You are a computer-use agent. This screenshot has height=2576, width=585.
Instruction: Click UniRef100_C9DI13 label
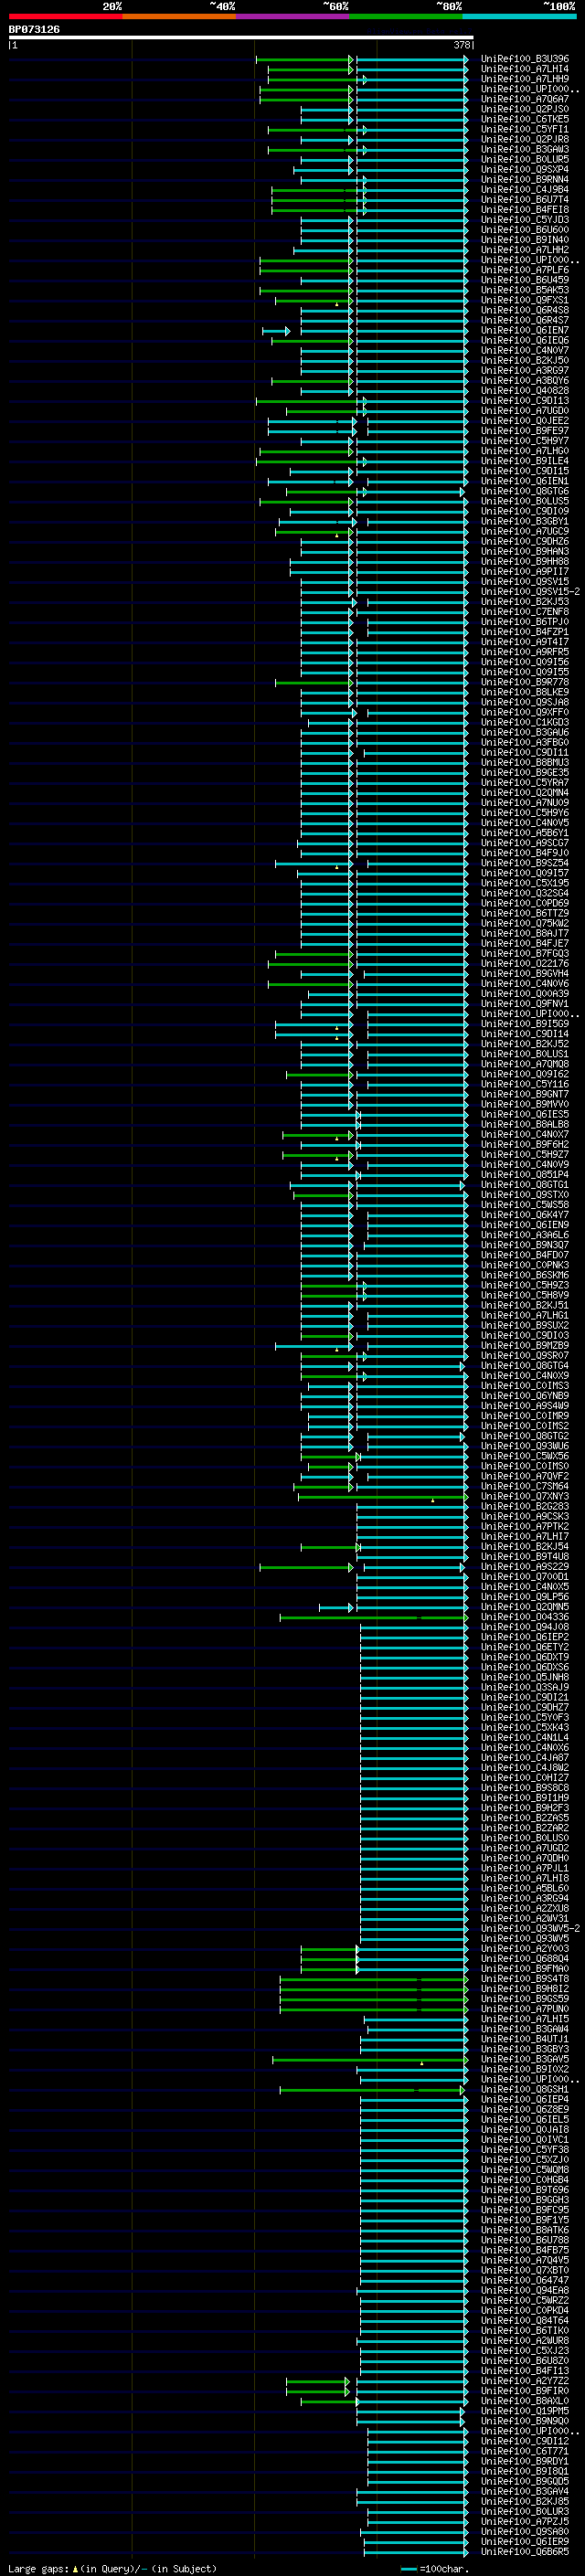(525, 400)
